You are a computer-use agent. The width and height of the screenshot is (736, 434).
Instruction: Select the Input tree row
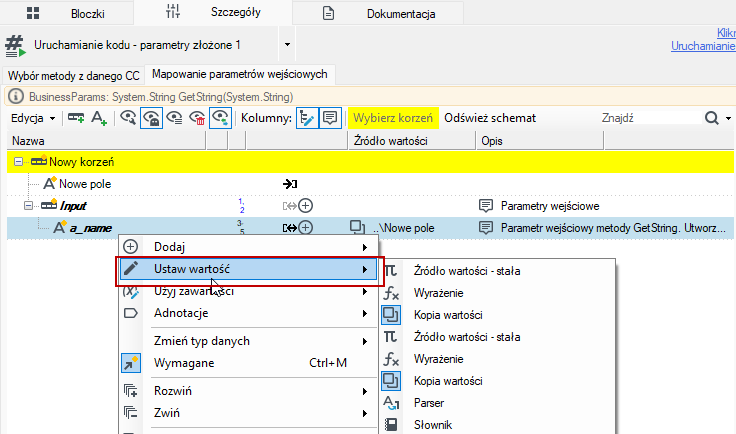coord(370,206)
